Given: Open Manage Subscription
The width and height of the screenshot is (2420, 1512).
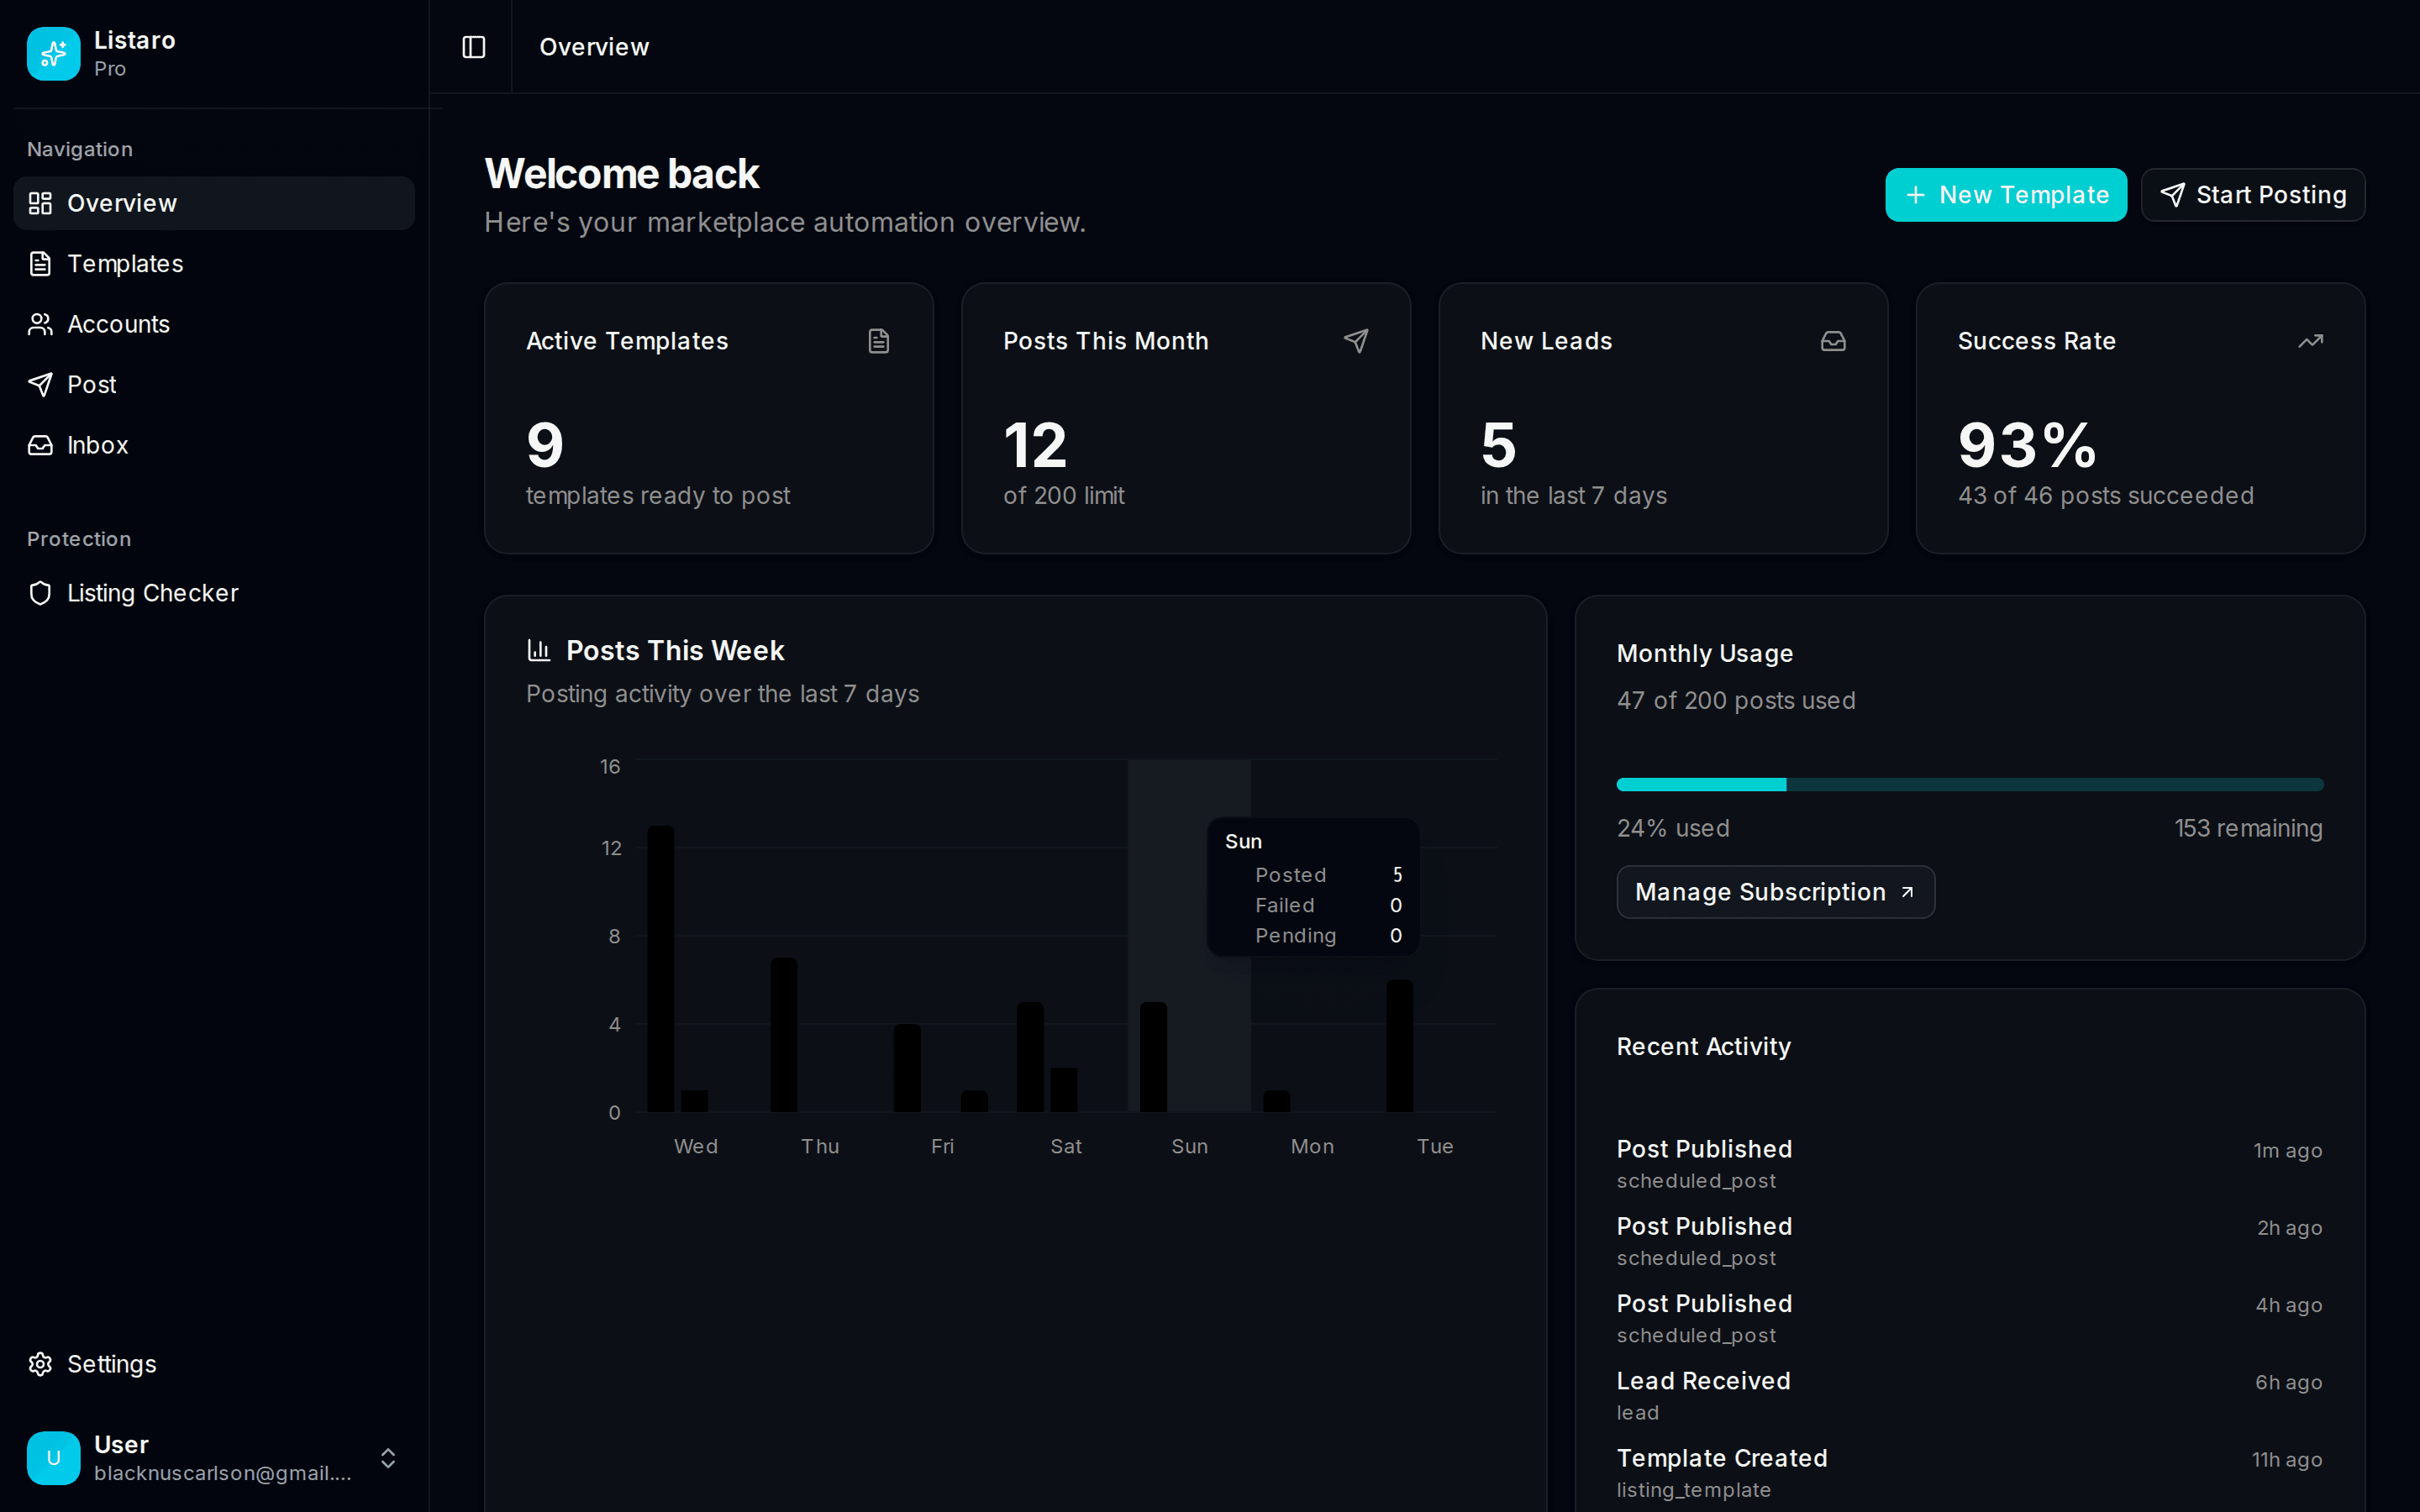Looking at the screenshot, I should click(1774, 892).
